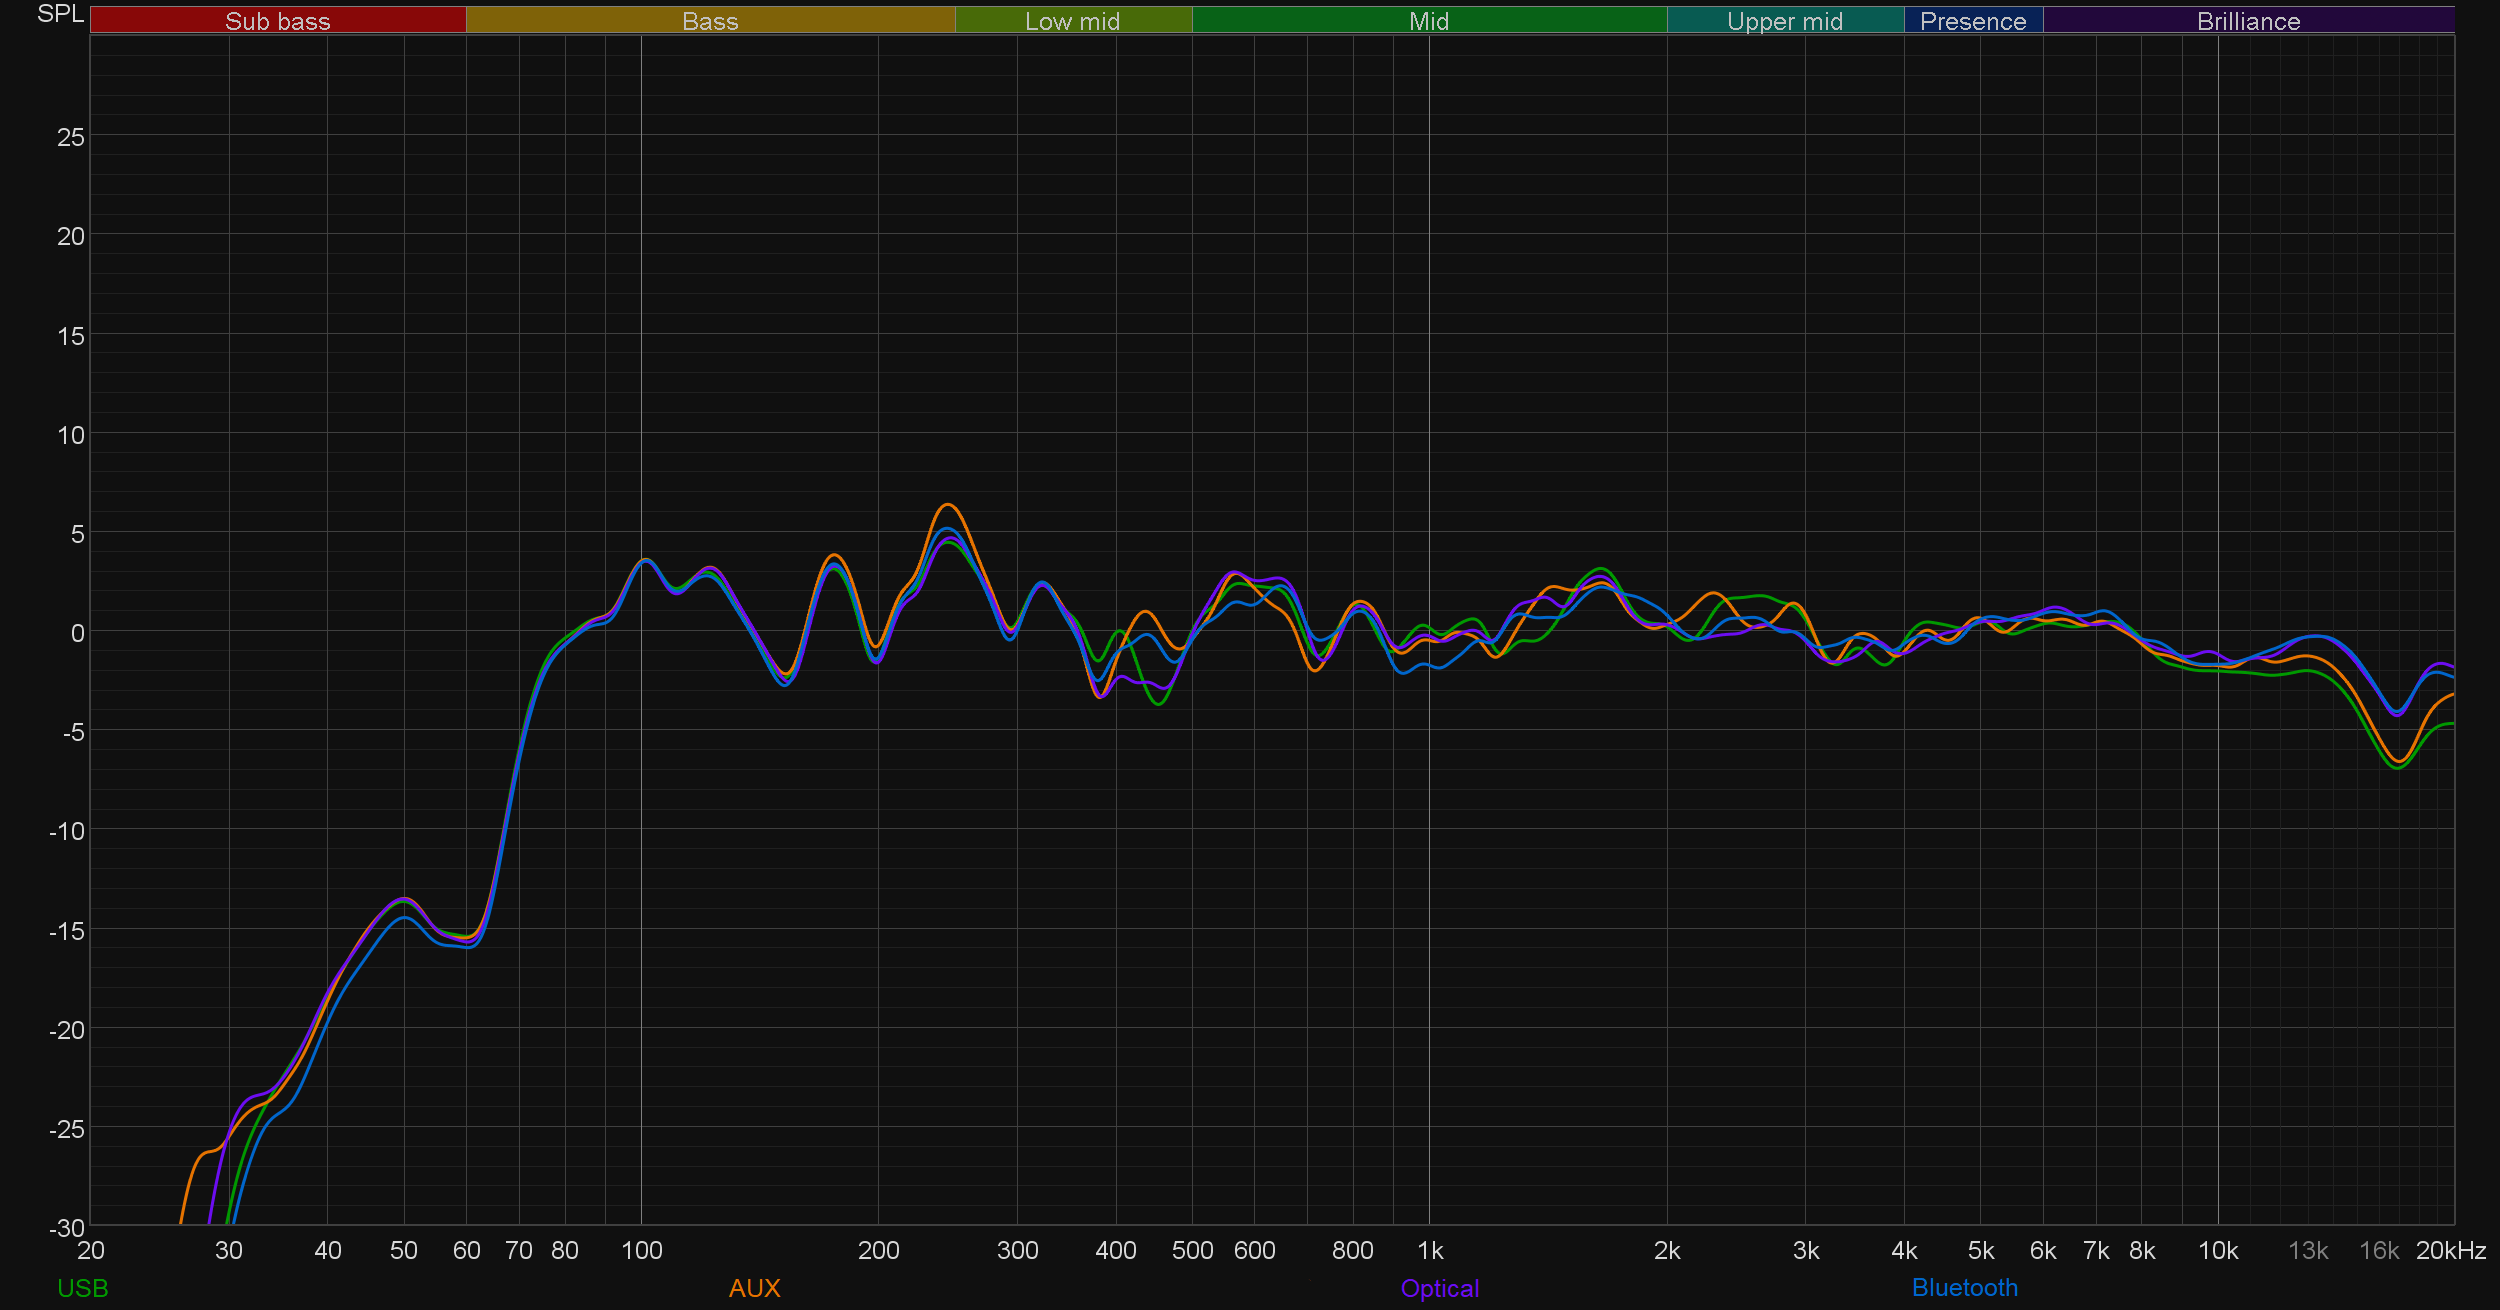This screenshot has width=2500, height=1310.
Task: Toggle the USB legend label
Action: pos(83,1288)
